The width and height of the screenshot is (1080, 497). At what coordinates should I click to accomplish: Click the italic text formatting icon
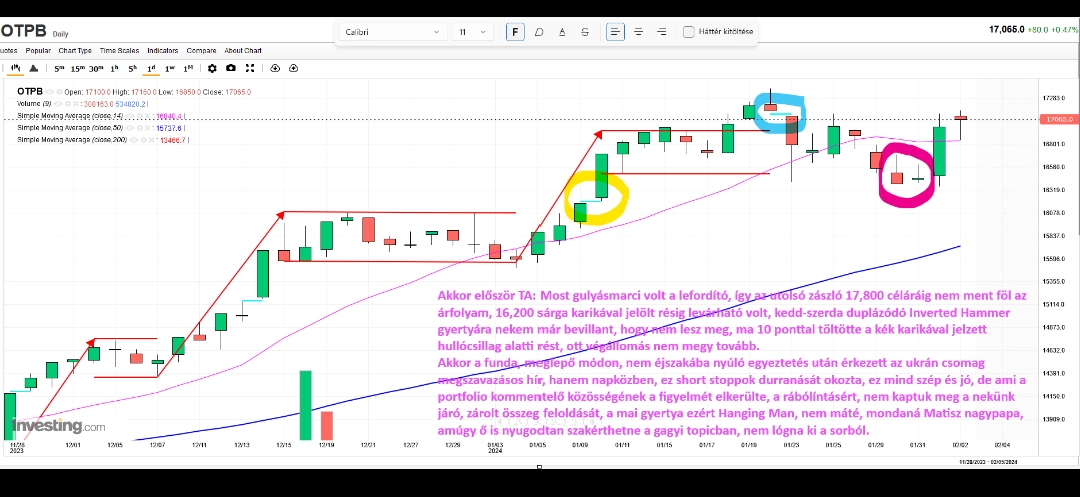pos(539,32)
